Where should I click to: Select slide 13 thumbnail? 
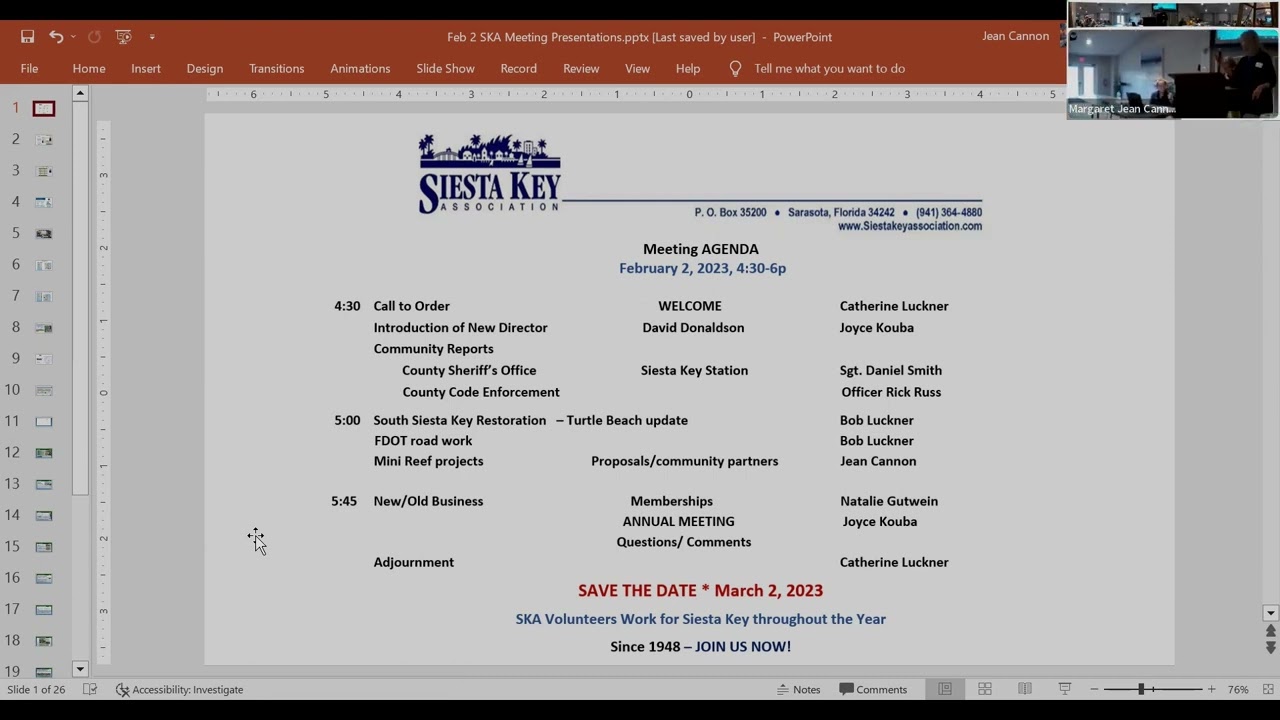[x=44, y=484]
